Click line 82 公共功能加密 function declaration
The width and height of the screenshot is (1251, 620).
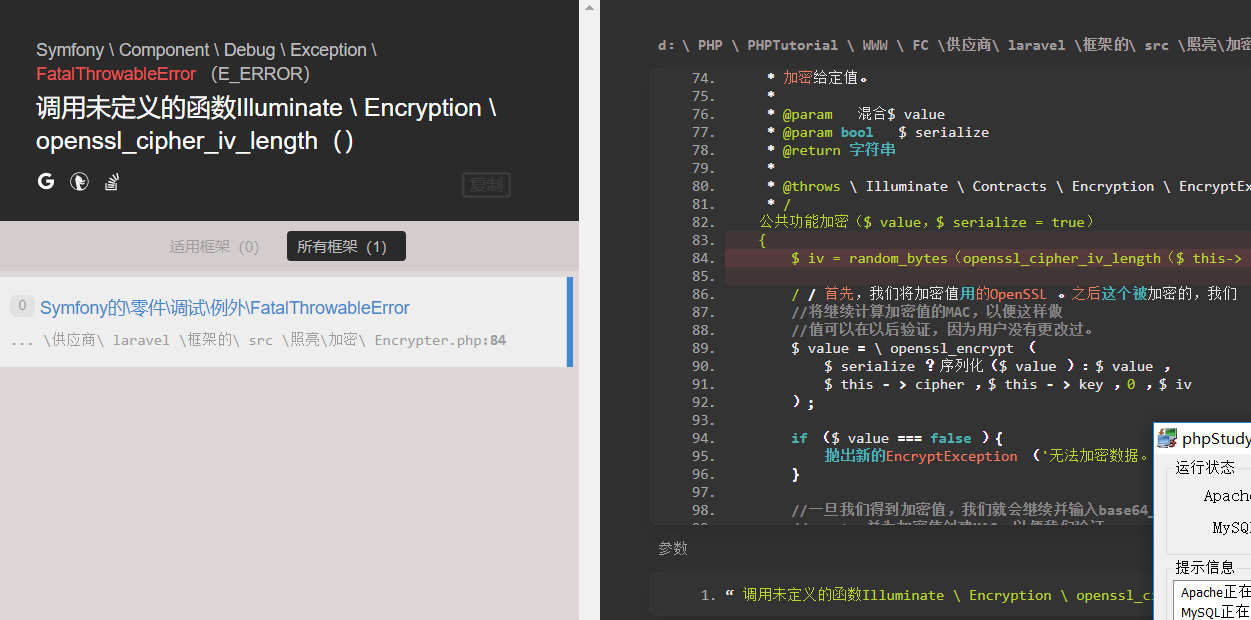927,222
